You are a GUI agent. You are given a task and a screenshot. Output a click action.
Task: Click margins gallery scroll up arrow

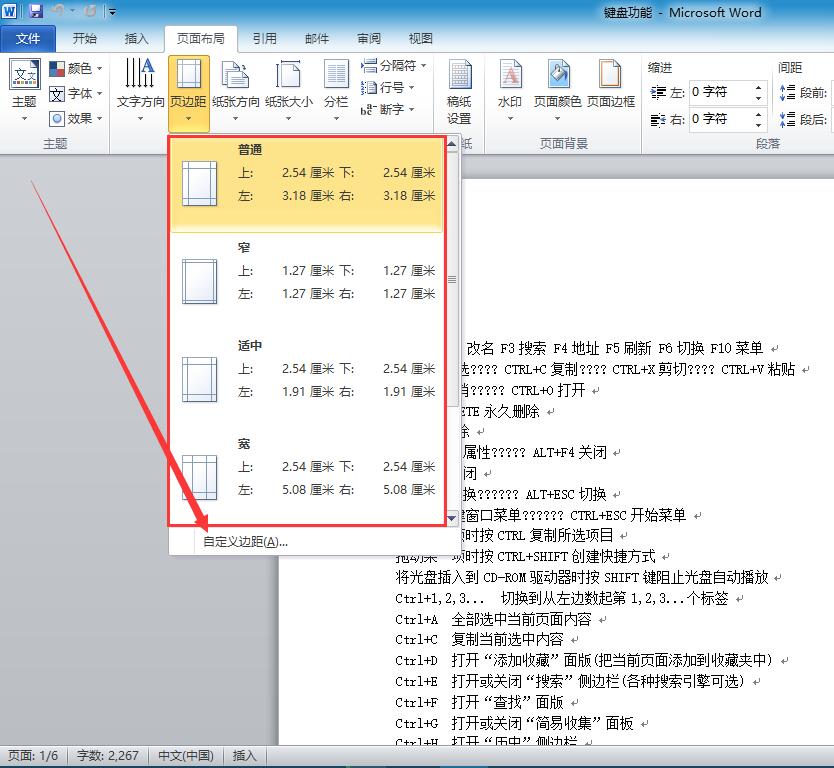tap(452, 144)
